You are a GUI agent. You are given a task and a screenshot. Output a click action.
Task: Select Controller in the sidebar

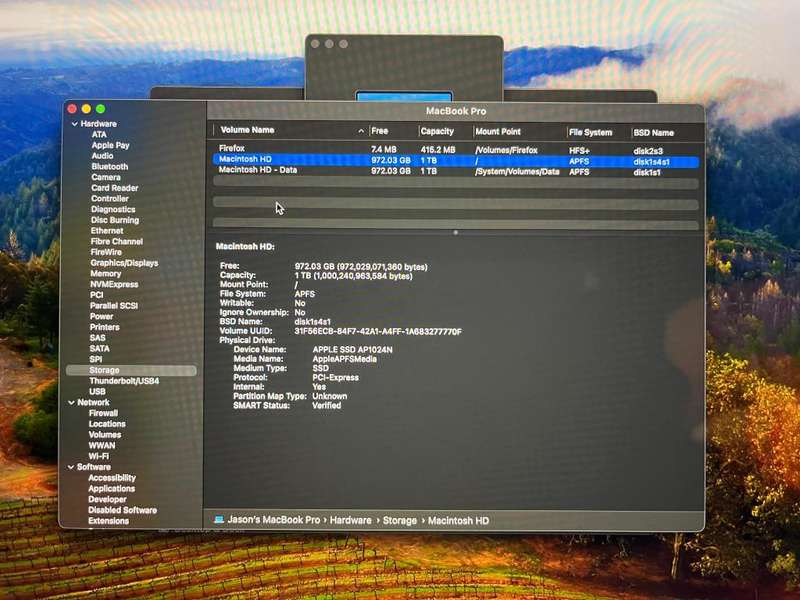click(110, 199)
